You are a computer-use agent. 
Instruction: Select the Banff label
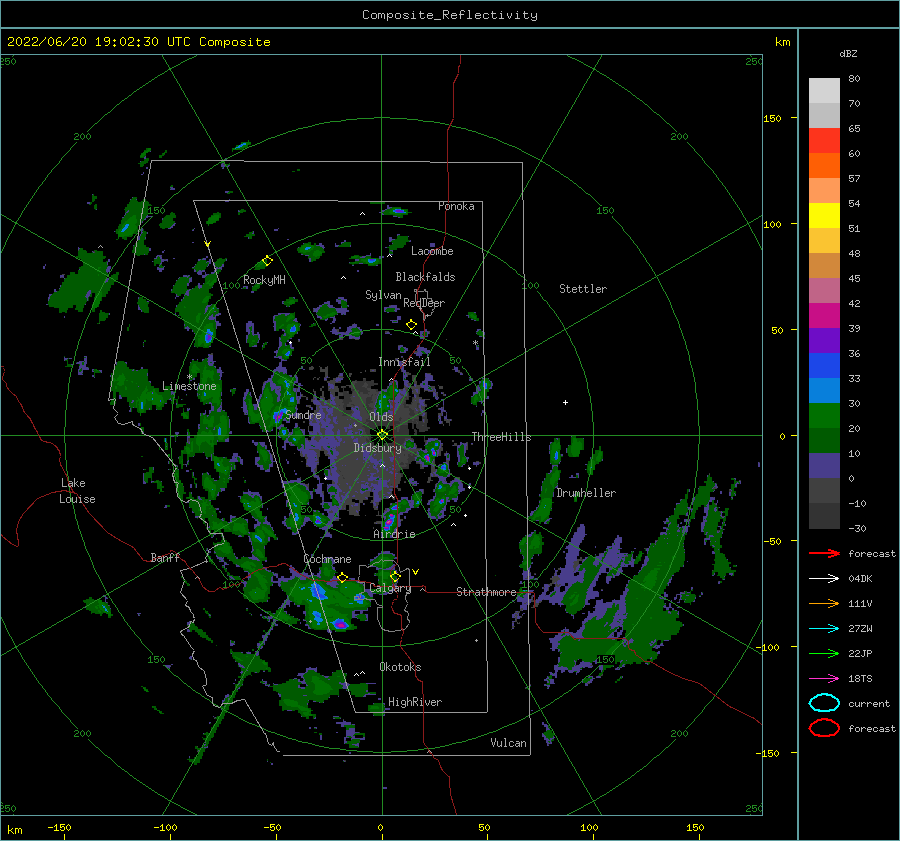(x=165, y=557)
